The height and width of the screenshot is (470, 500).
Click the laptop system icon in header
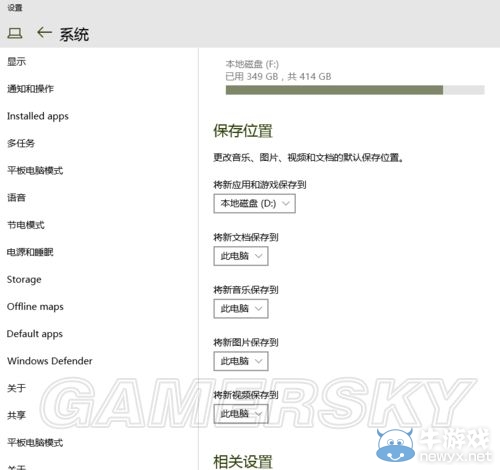pos(15,33)
